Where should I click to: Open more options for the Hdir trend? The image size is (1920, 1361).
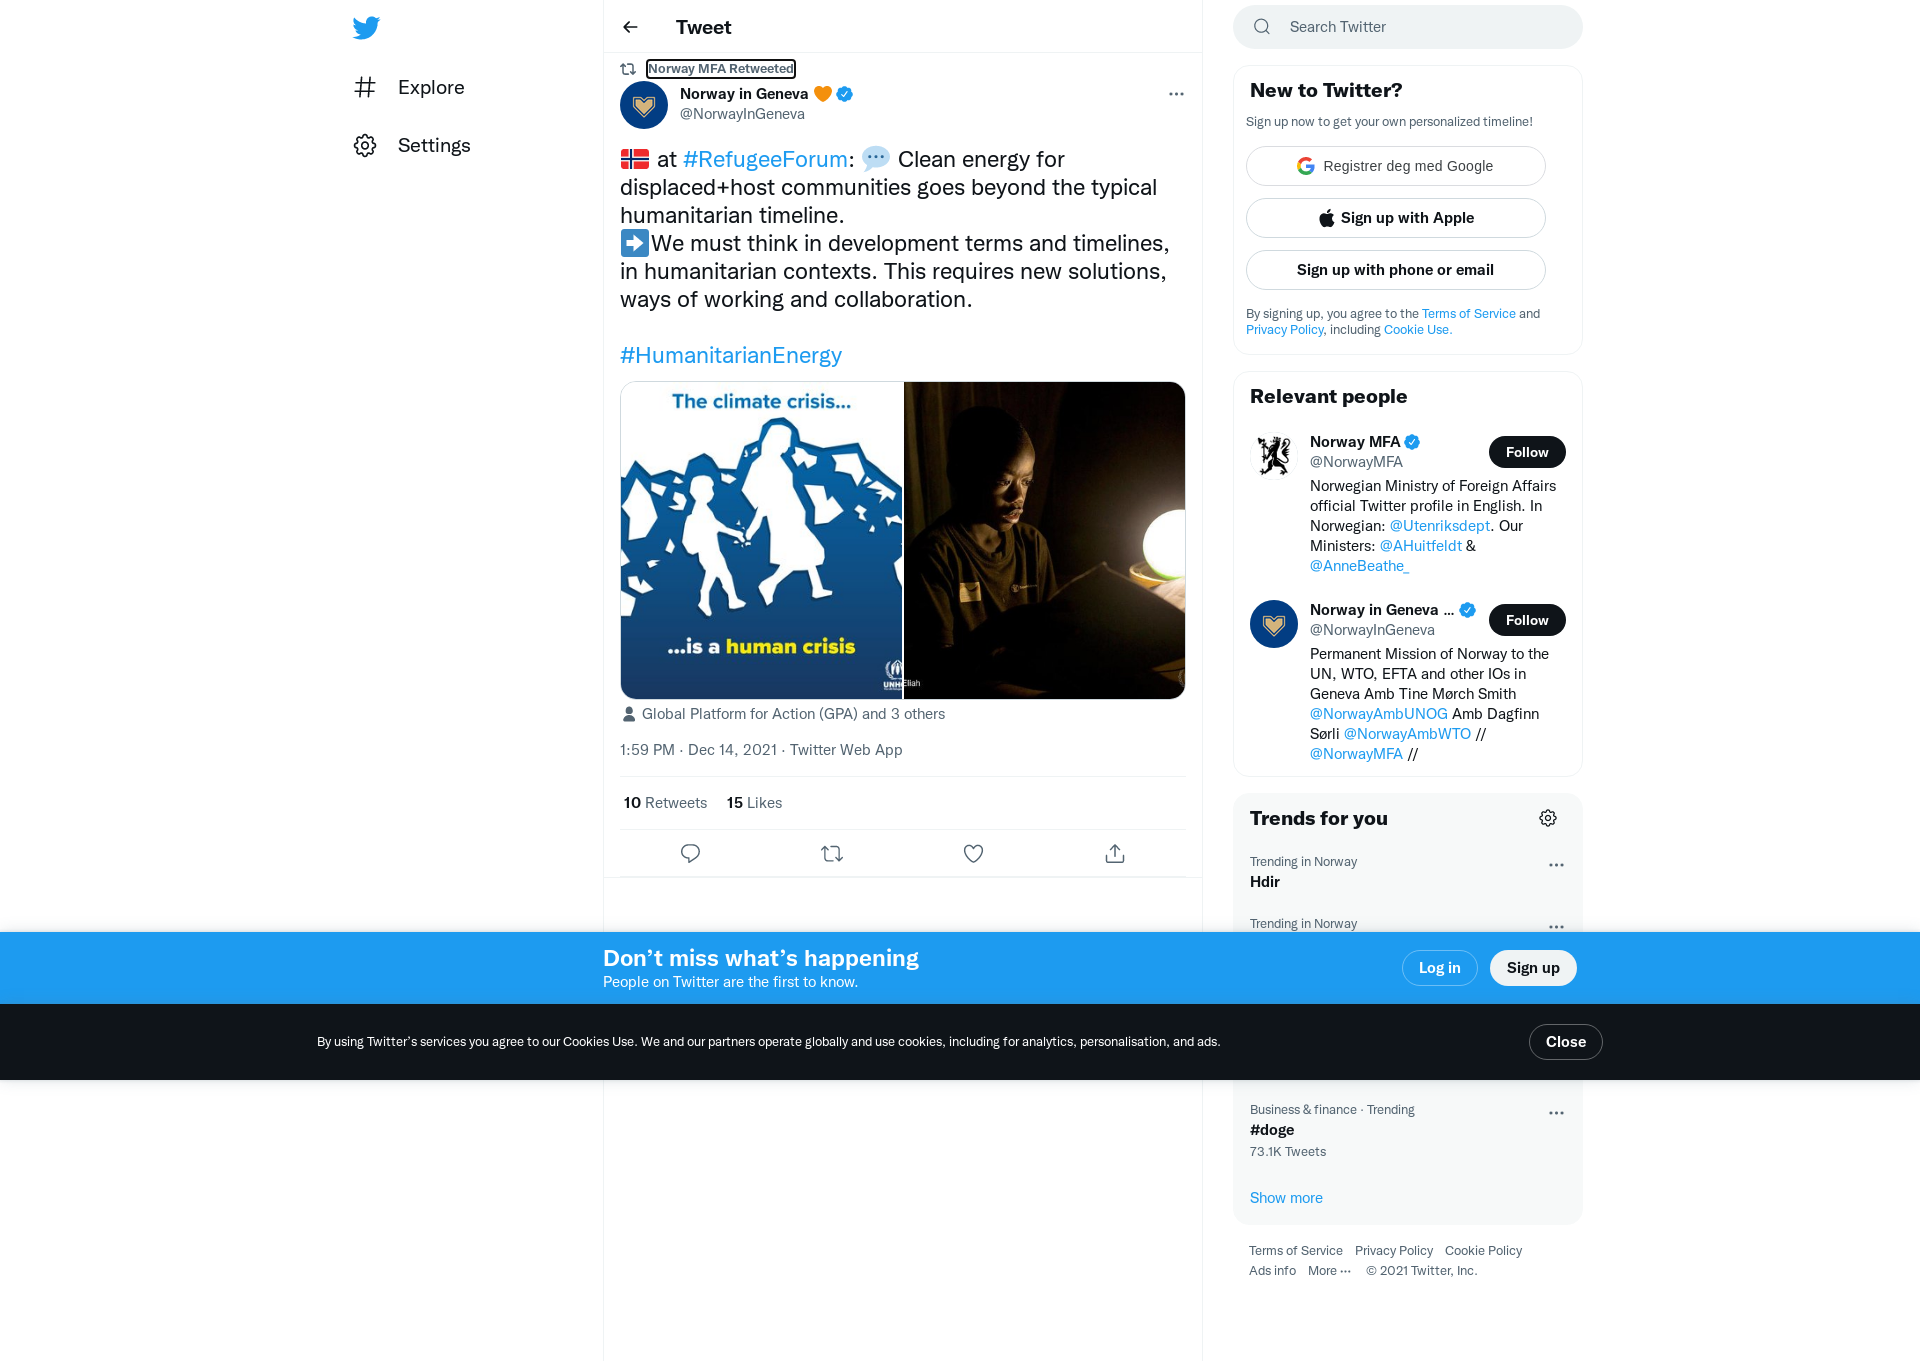(x=1556, y=865)
